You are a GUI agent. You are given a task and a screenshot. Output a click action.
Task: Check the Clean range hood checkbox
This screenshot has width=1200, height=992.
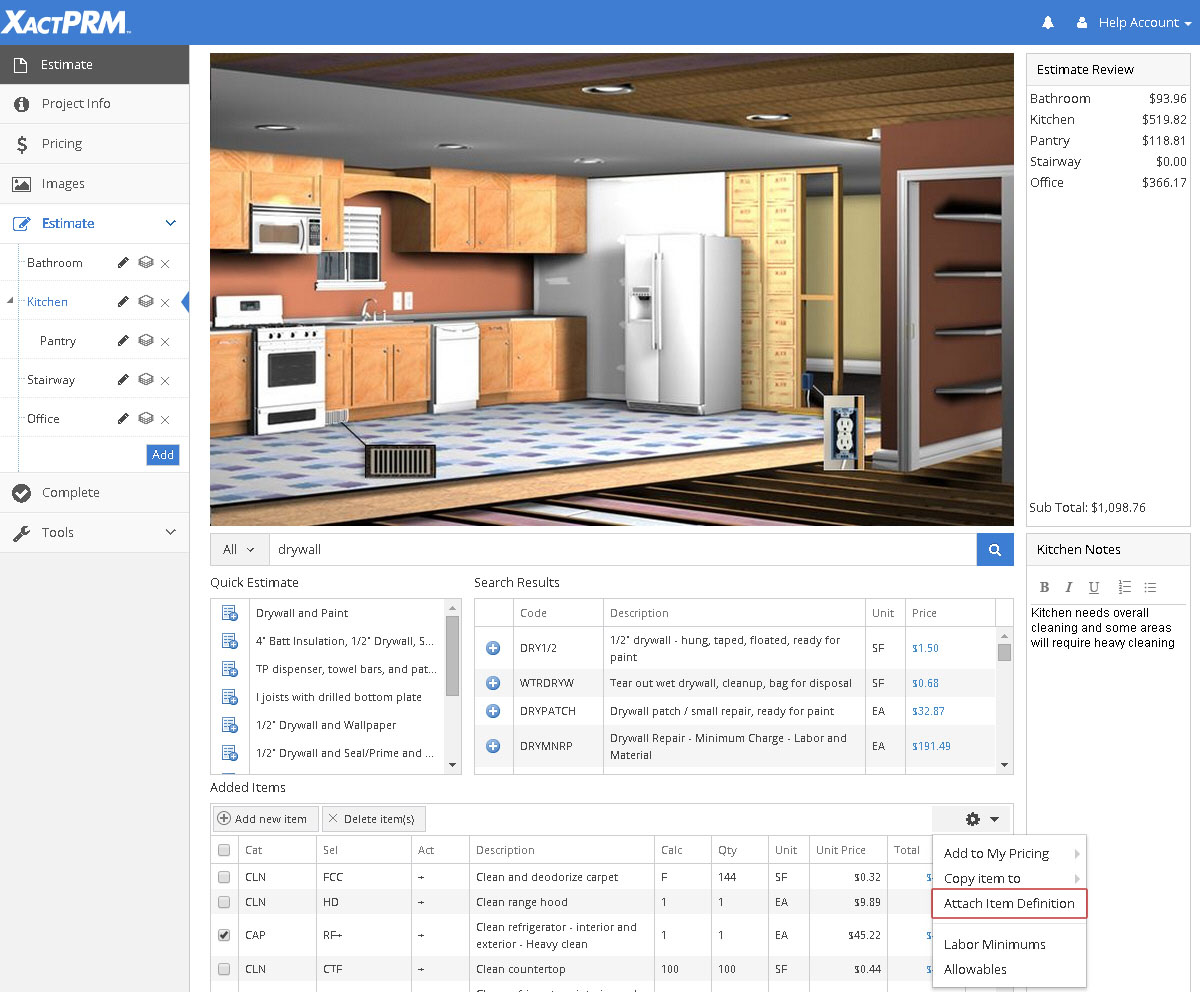pos(224,902)
